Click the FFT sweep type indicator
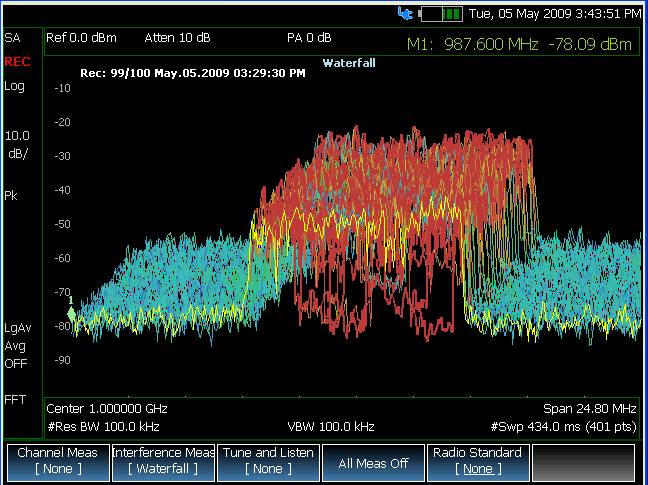The height and width of the screenshot is (485, 648). [15, 399]
